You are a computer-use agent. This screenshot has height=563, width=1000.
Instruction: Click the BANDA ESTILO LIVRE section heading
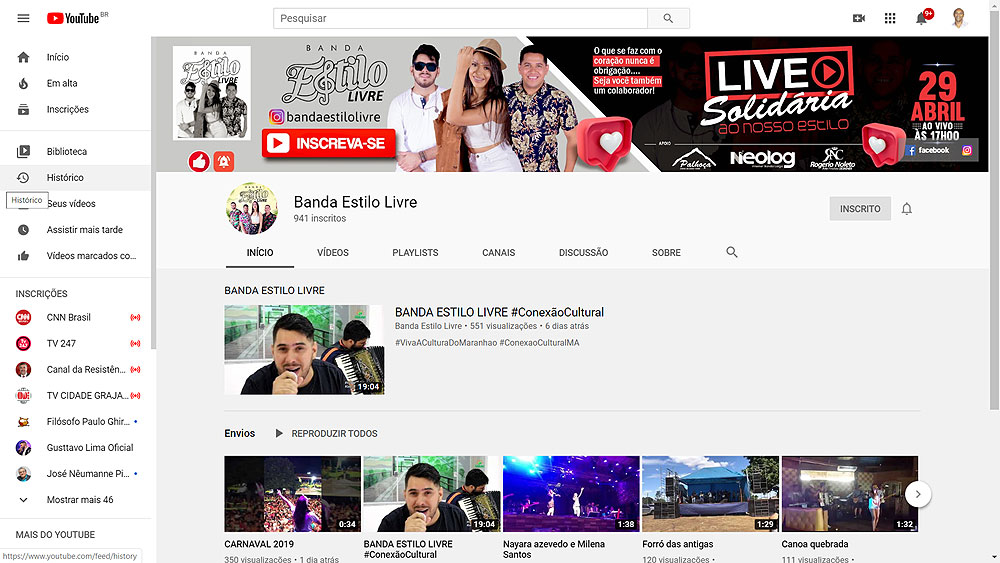tap(274, 290)
